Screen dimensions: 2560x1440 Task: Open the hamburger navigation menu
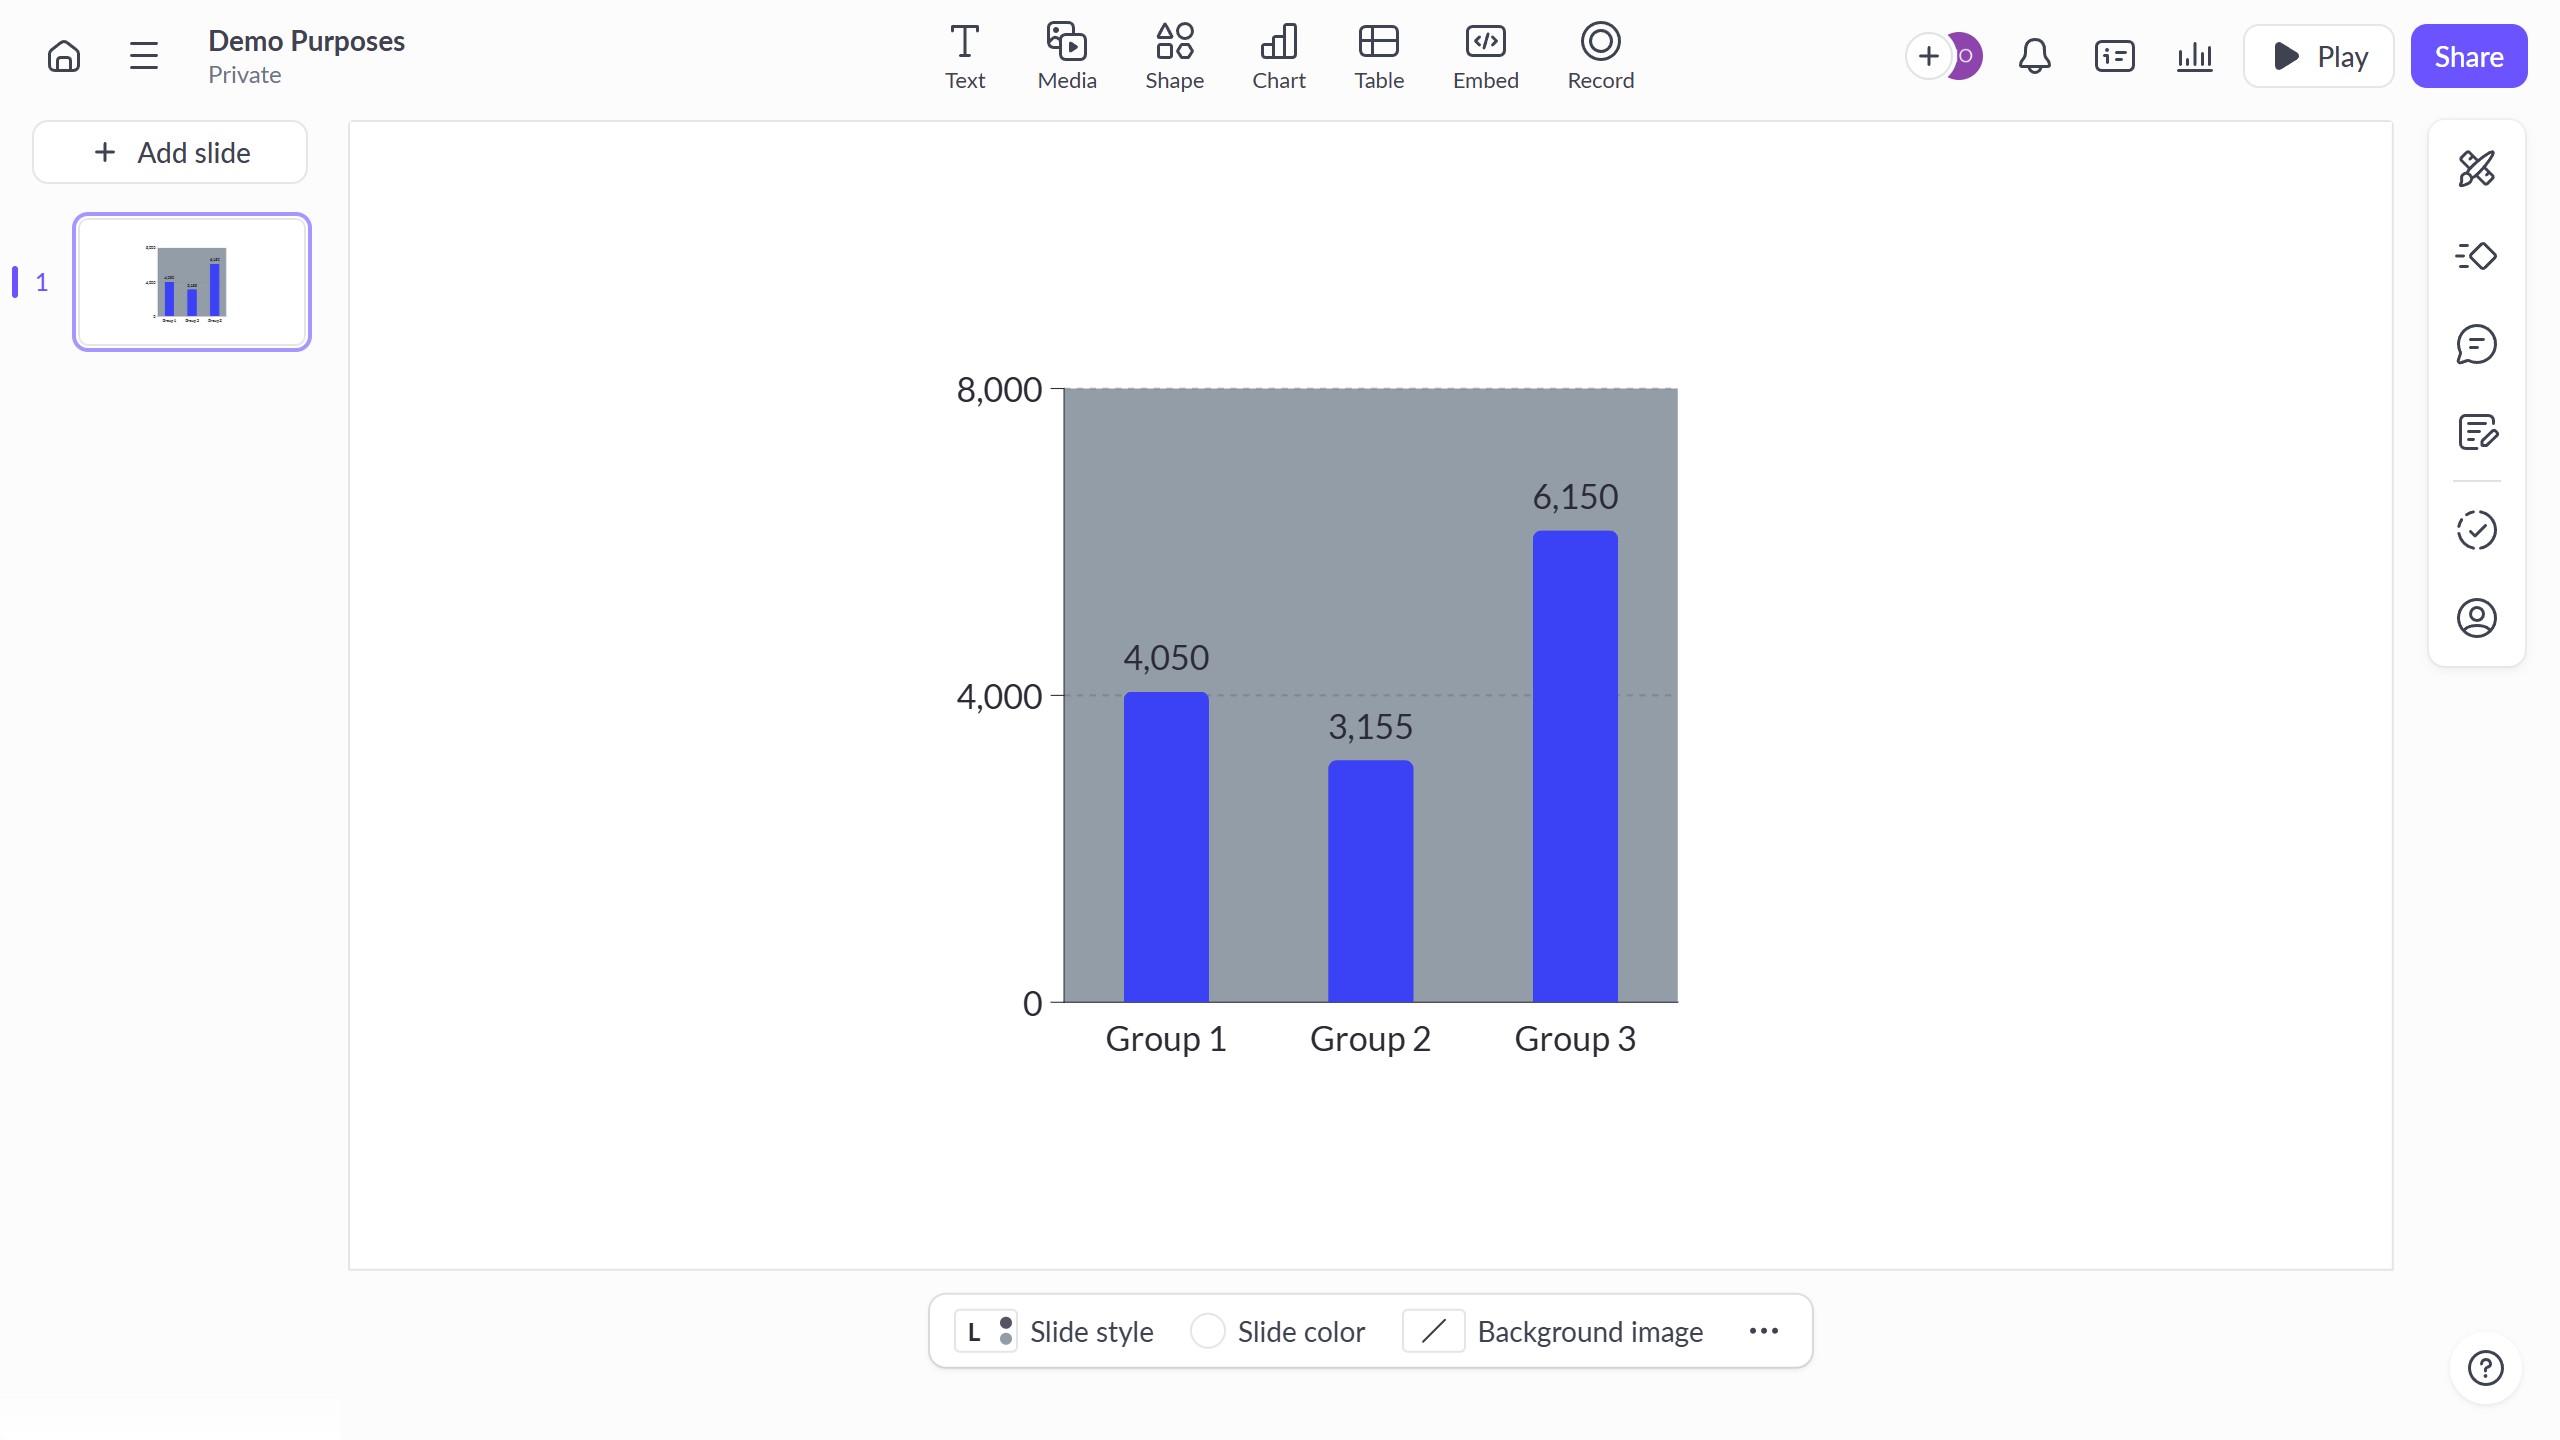click(142, 55)
